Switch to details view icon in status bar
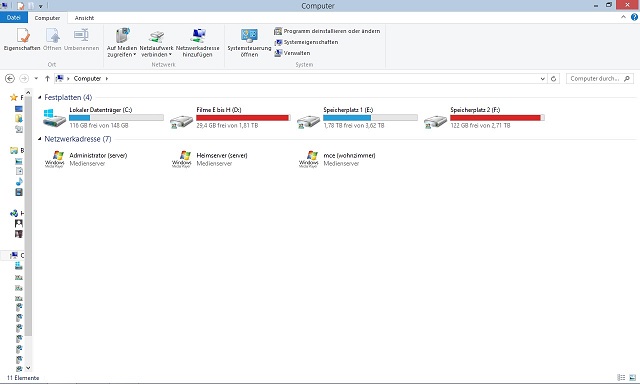 pos(621,378)
